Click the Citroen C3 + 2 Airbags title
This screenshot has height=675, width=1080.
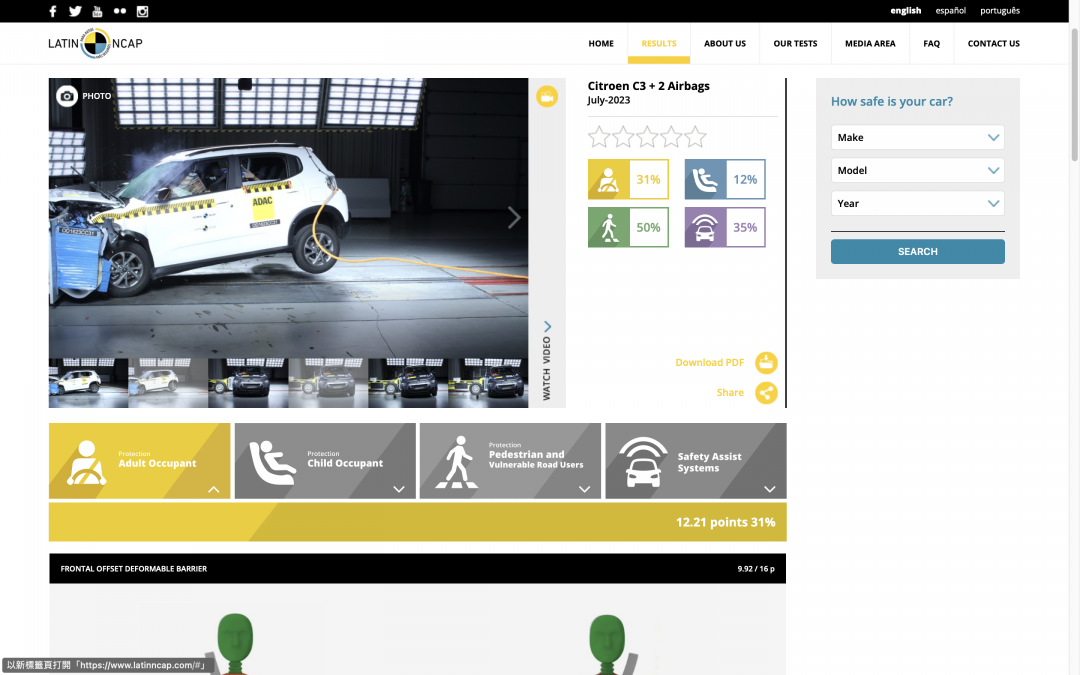pyautogui.click(x=648, y=86)
